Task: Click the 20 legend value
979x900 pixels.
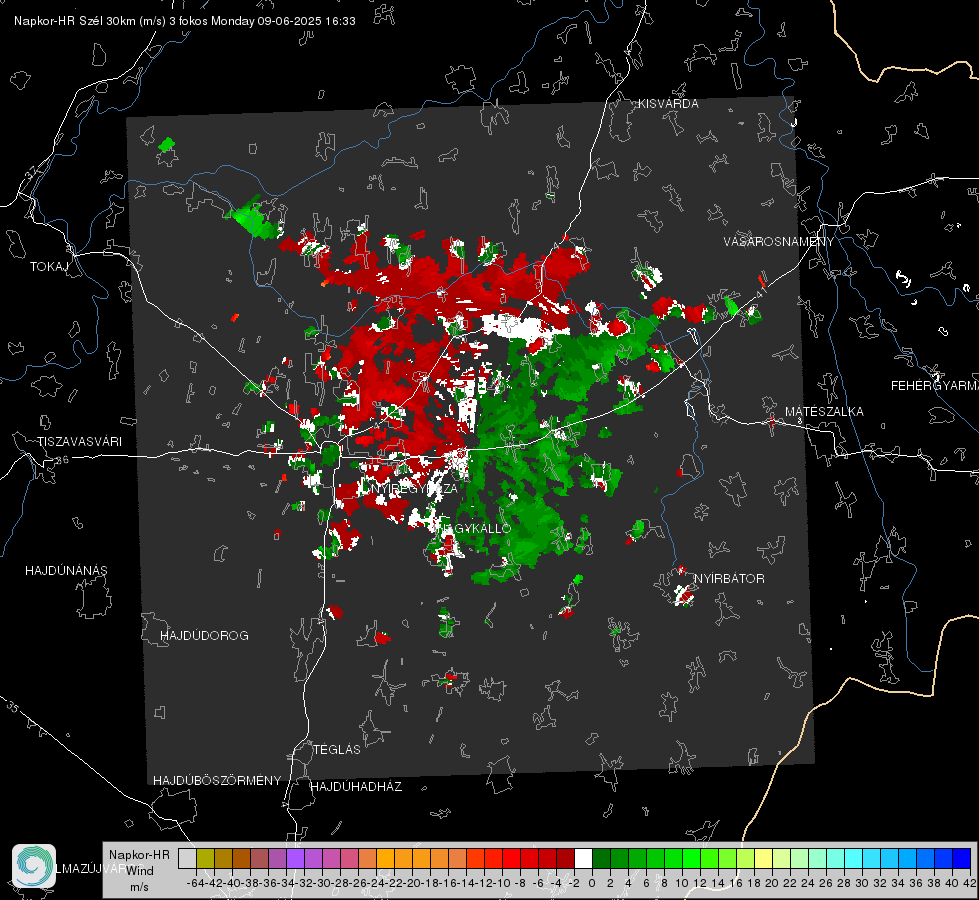Action: click(x=772, y=883)
